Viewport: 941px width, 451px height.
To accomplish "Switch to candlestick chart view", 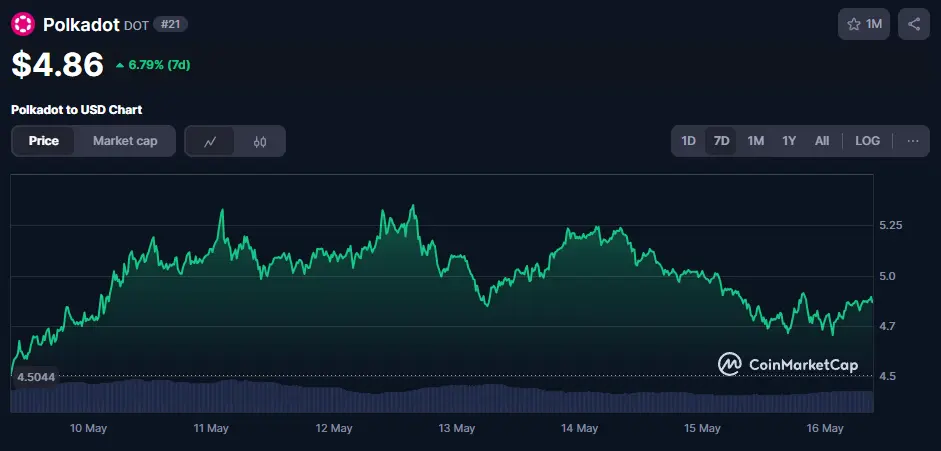I will point(260,142).
